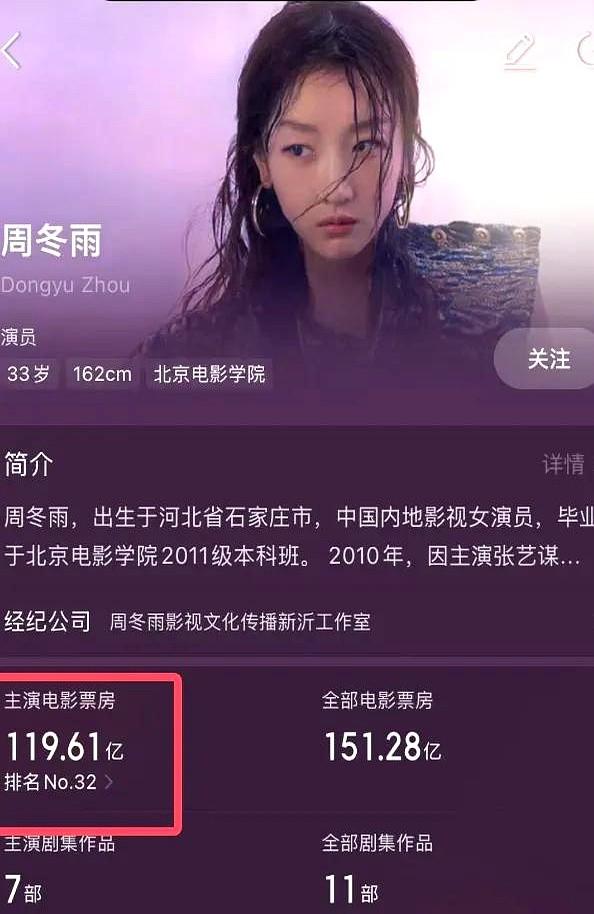The image size is (594, 914).
Task: Tap the actor name 周冬雨 title
Action: [51, 240]
